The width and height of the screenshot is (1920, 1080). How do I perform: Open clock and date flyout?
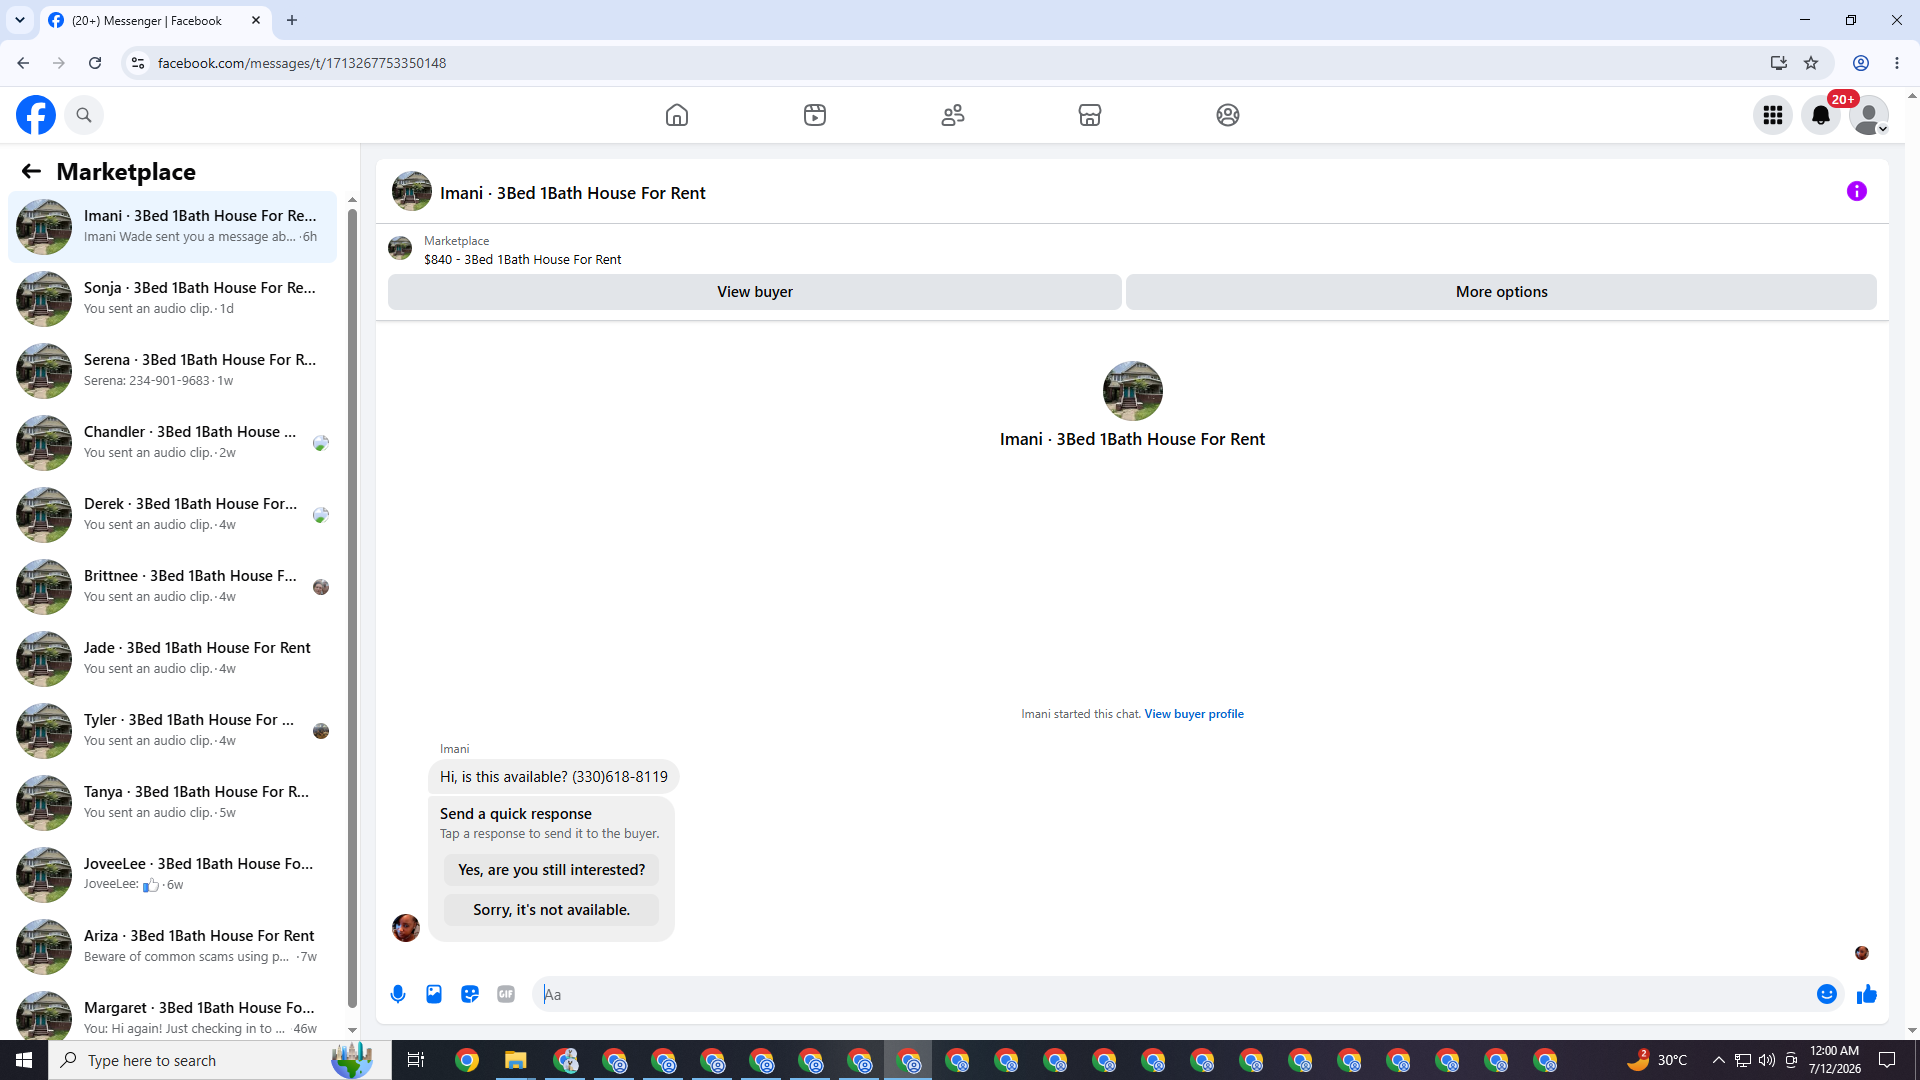pyautogui.click(x=1834, y=1060)
